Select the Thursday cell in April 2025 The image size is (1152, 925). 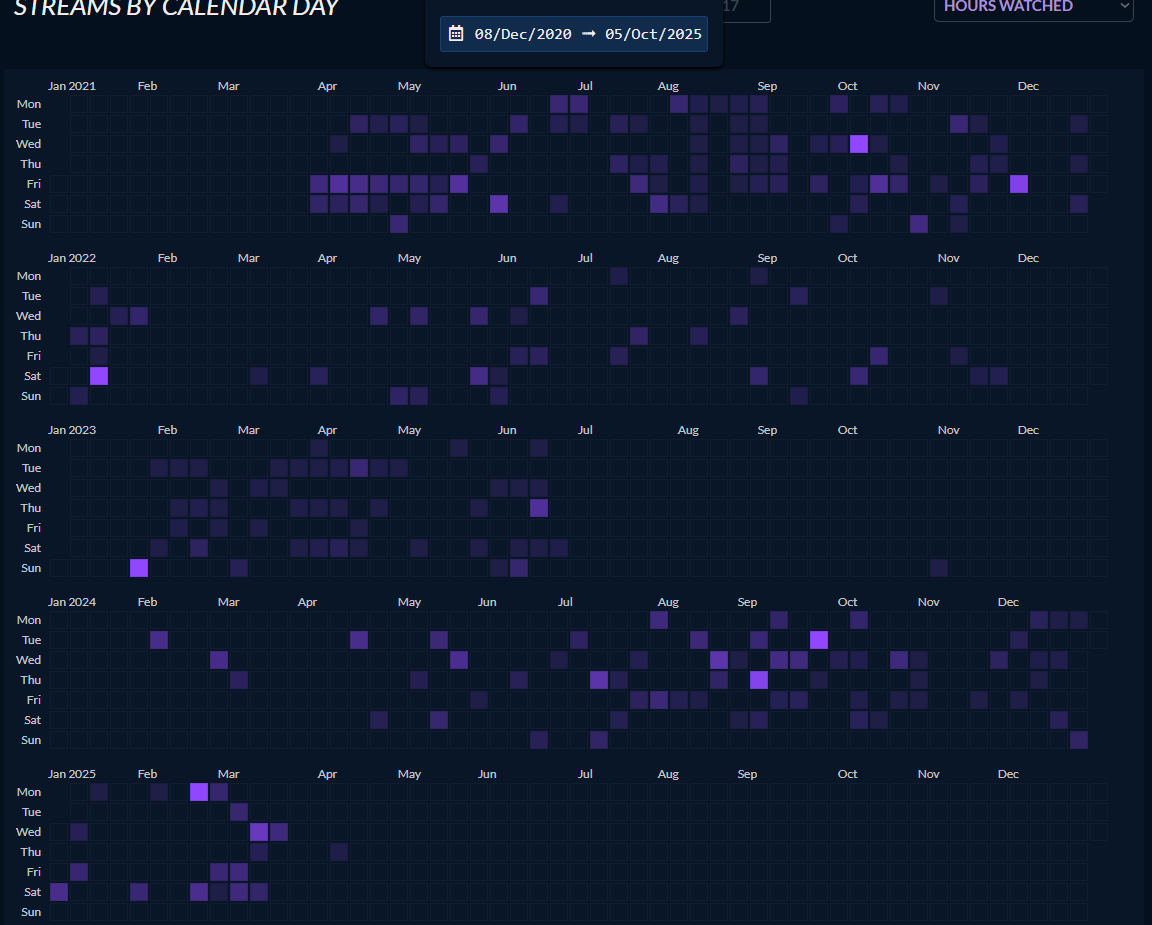pos(339,852)
